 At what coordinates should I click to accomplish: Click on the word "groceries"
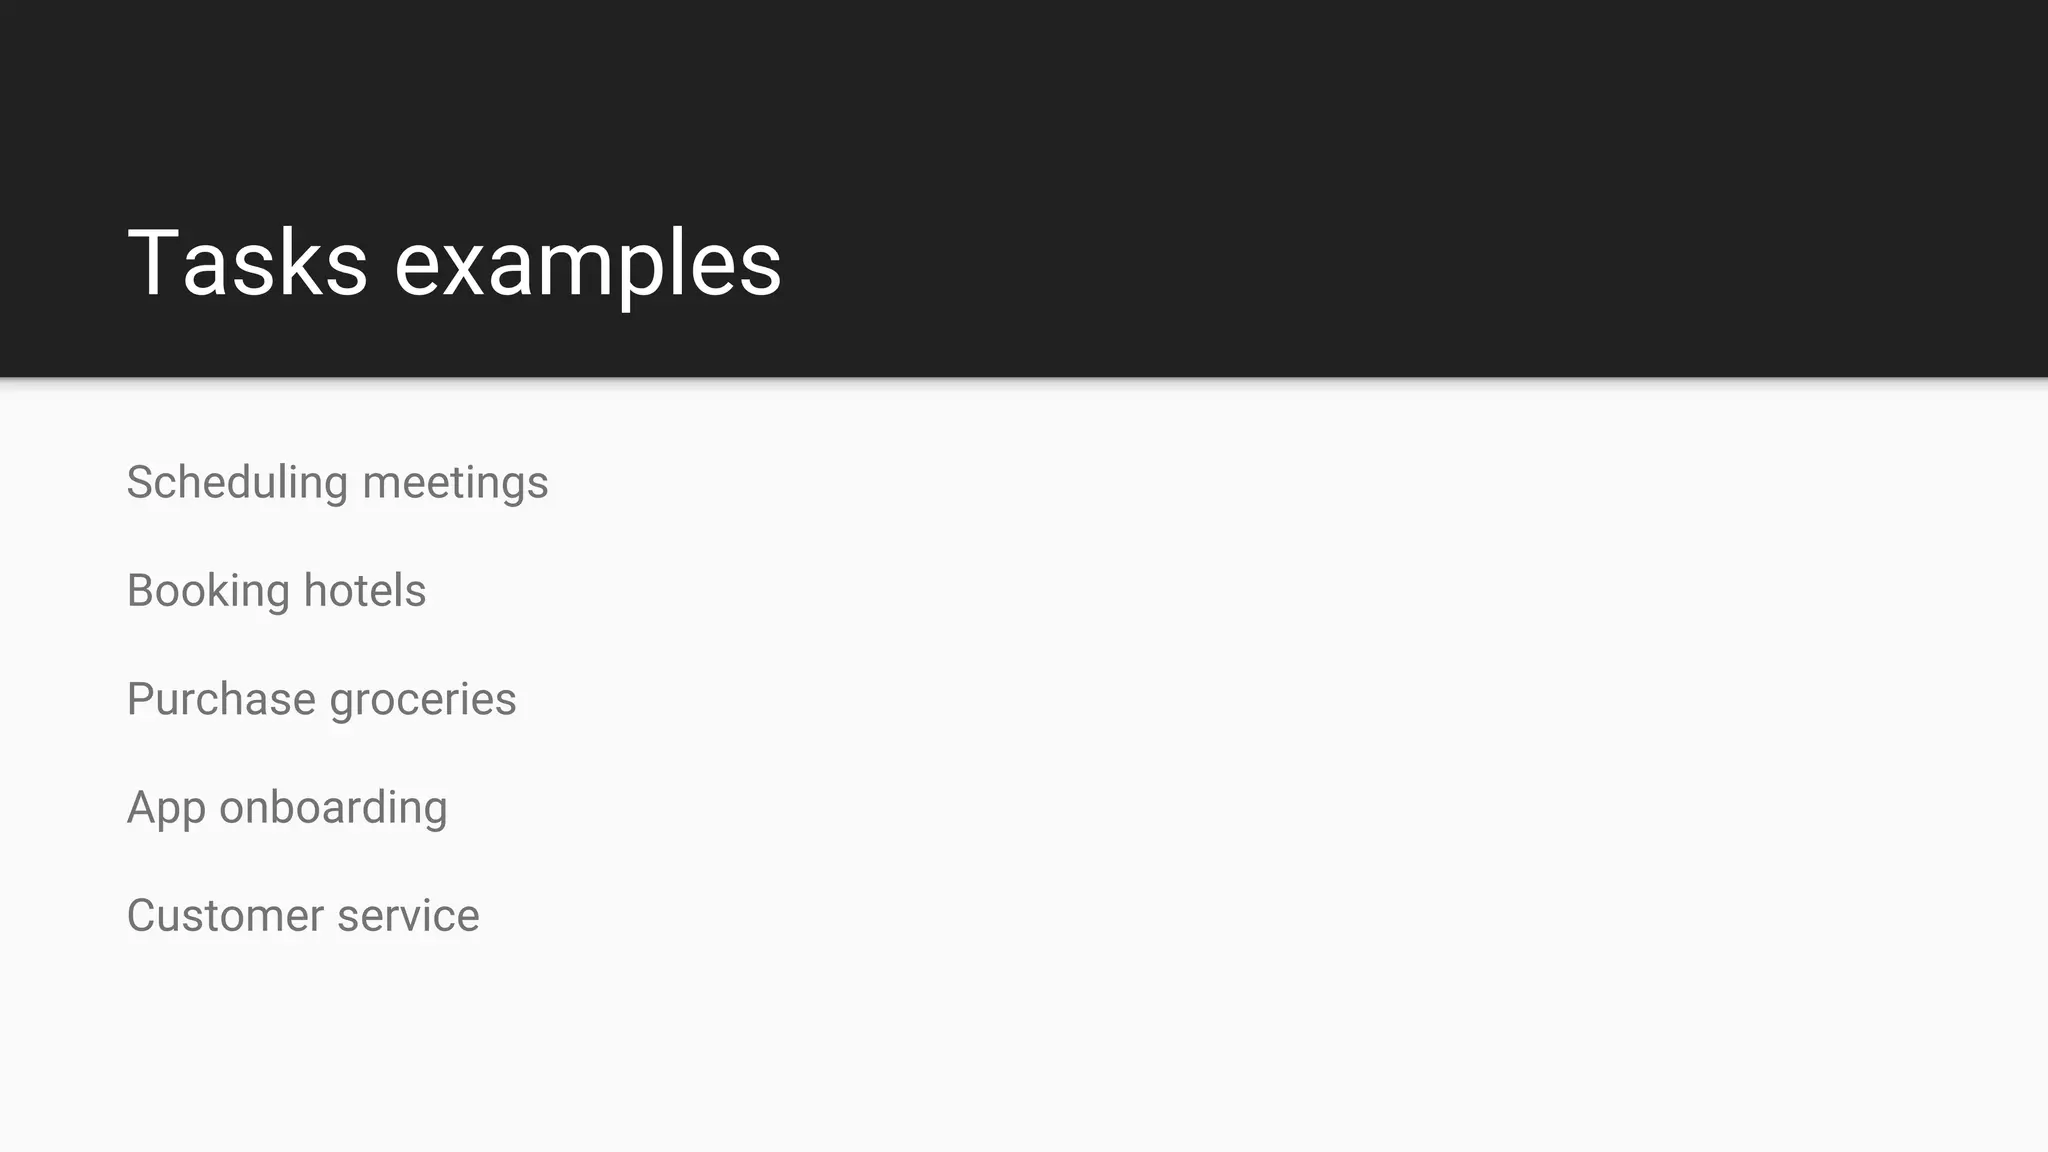[423, 699]
